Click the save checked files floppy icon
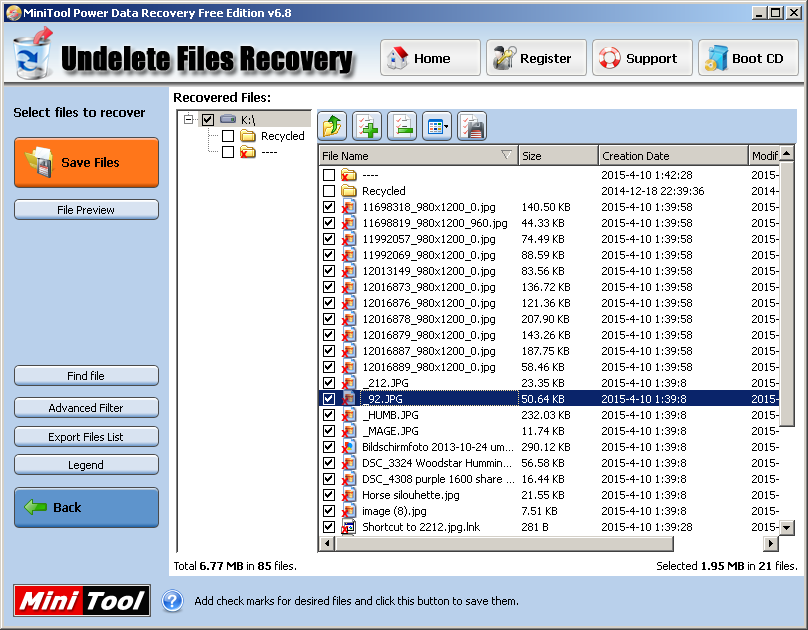Image resolution: width=808 pixels, height=630 pixels. click(472, 126)
